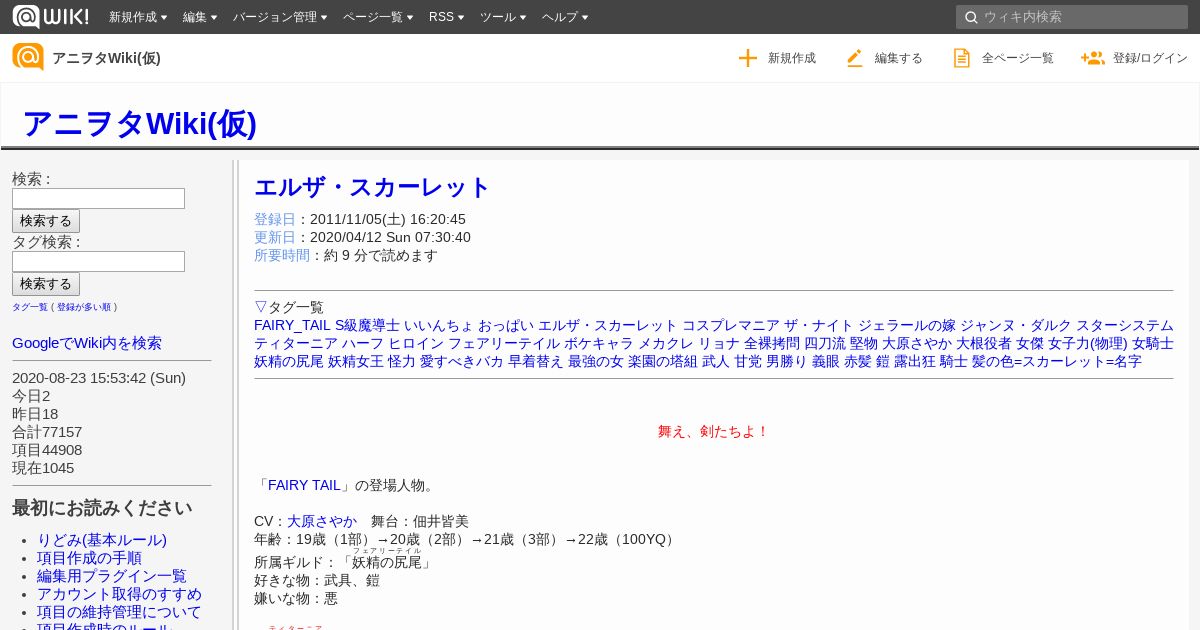Open the 新規作成 dropdown menu
1200x630 pixels.
click(x=138, y=17)
